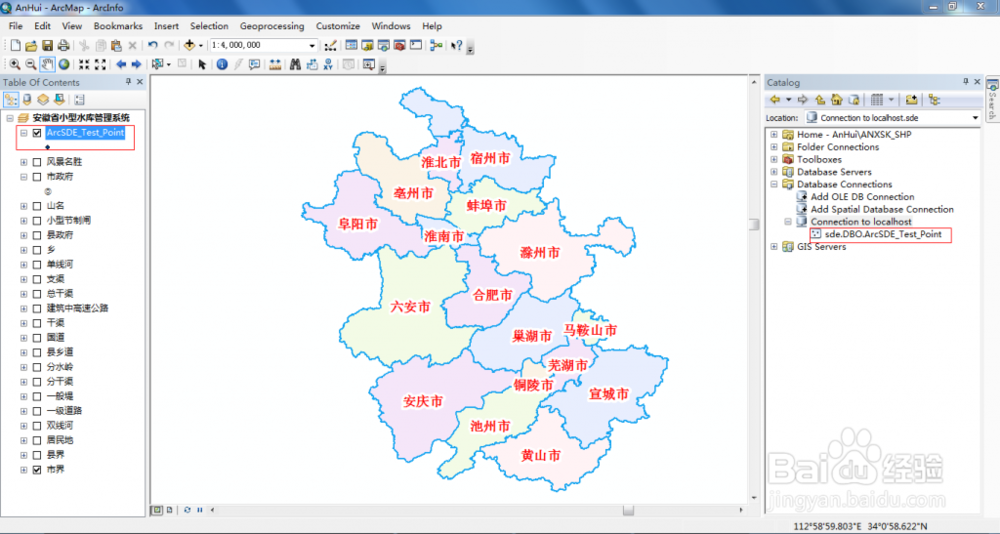This screenshot has height=534, width=1000.
Task: Open a map document with folder icon
Action: (x=31, y=45)
